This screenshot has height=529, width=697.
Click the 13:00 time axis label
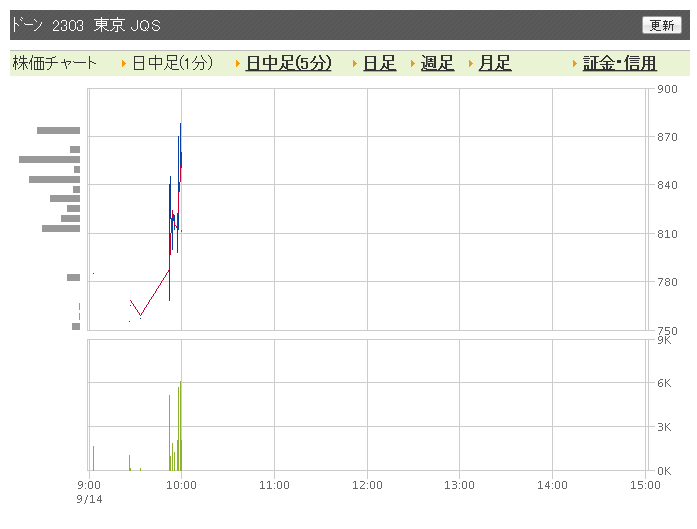point(459,485)
